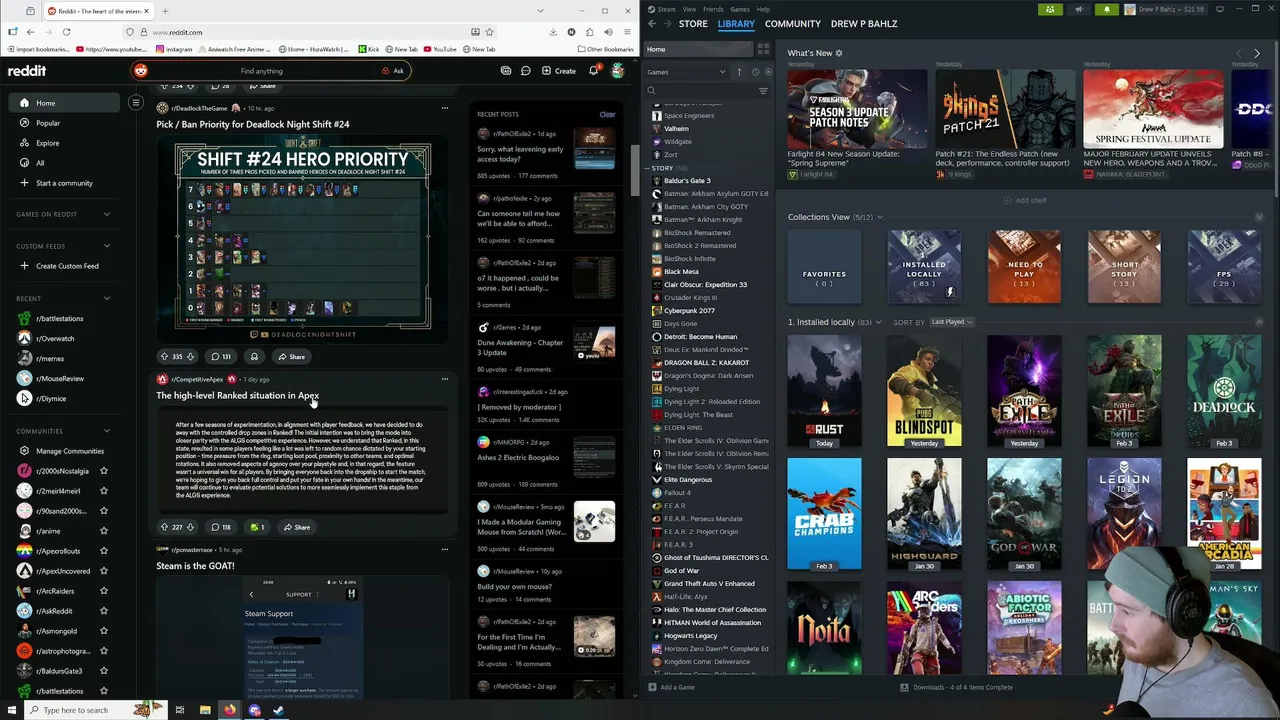Screen dimensions: 1280x720
Task: Go to Popular in Reddit sidebar
Action: 48,123
